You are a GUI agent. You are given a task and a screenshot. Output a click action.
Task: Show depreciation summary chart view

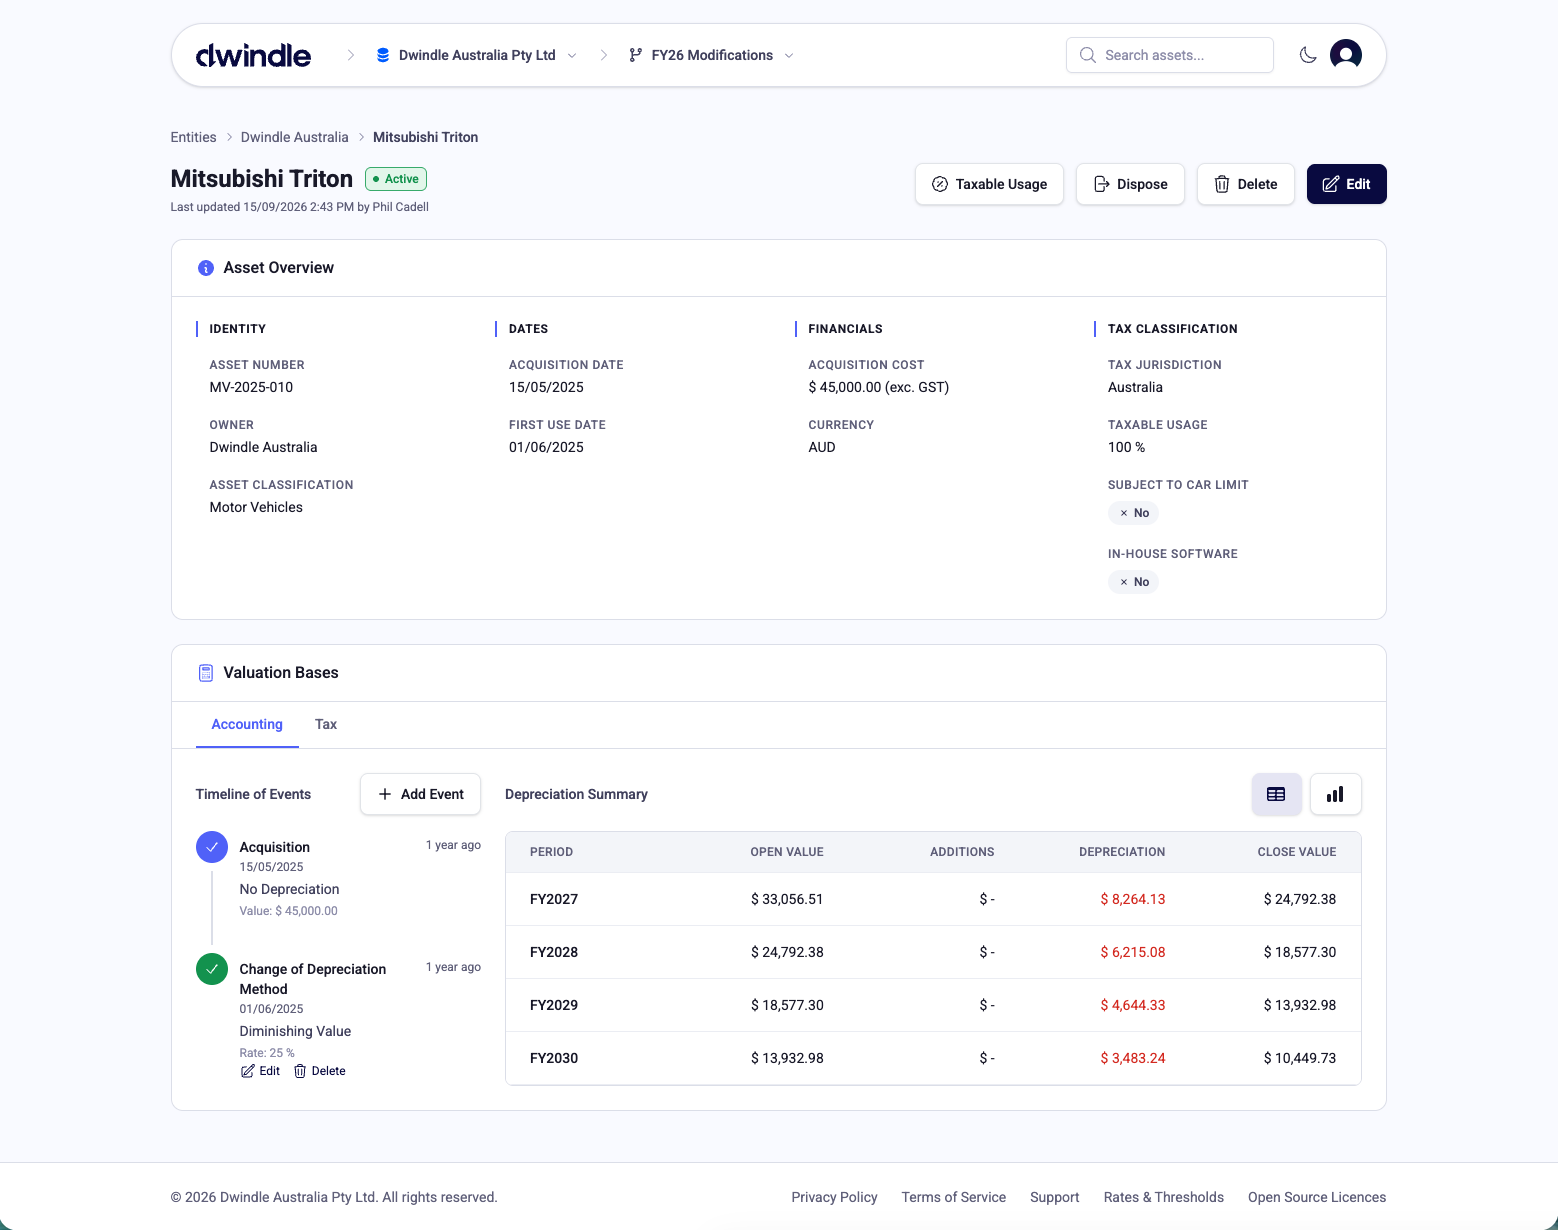coord(1335,794)
